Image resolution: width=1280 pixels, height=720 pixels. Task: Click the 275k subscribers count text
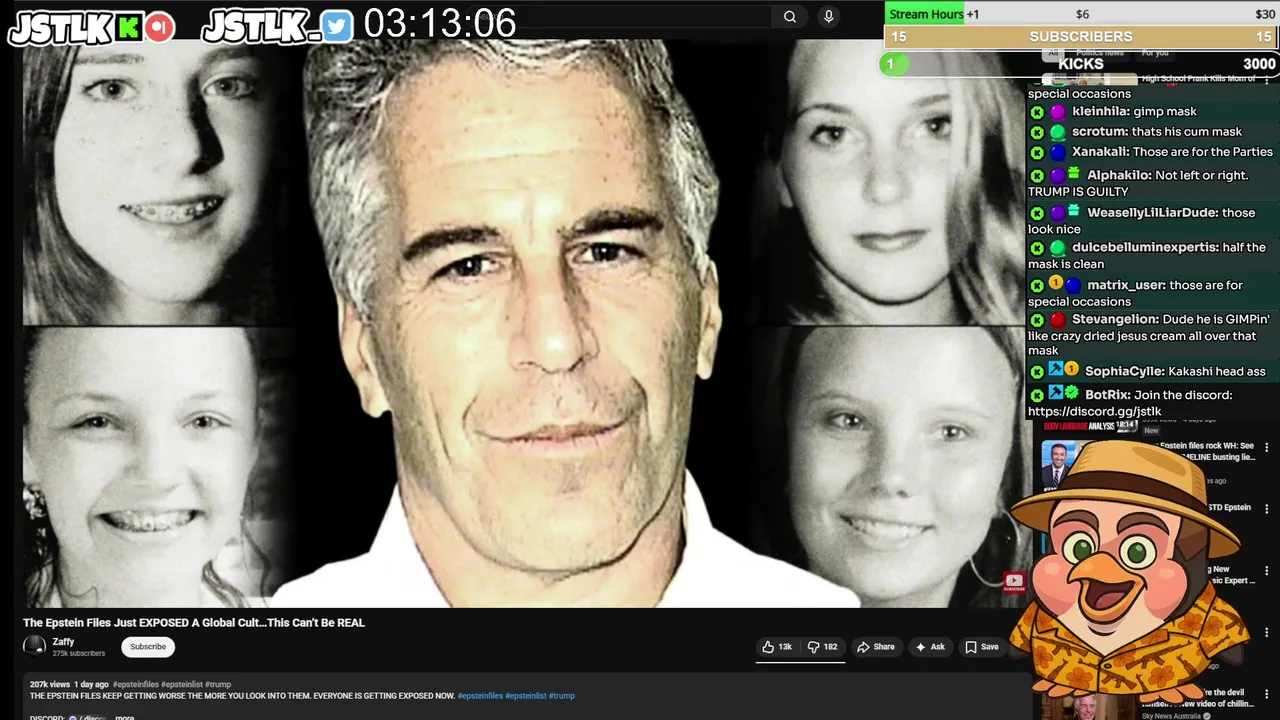click(79, 654)
